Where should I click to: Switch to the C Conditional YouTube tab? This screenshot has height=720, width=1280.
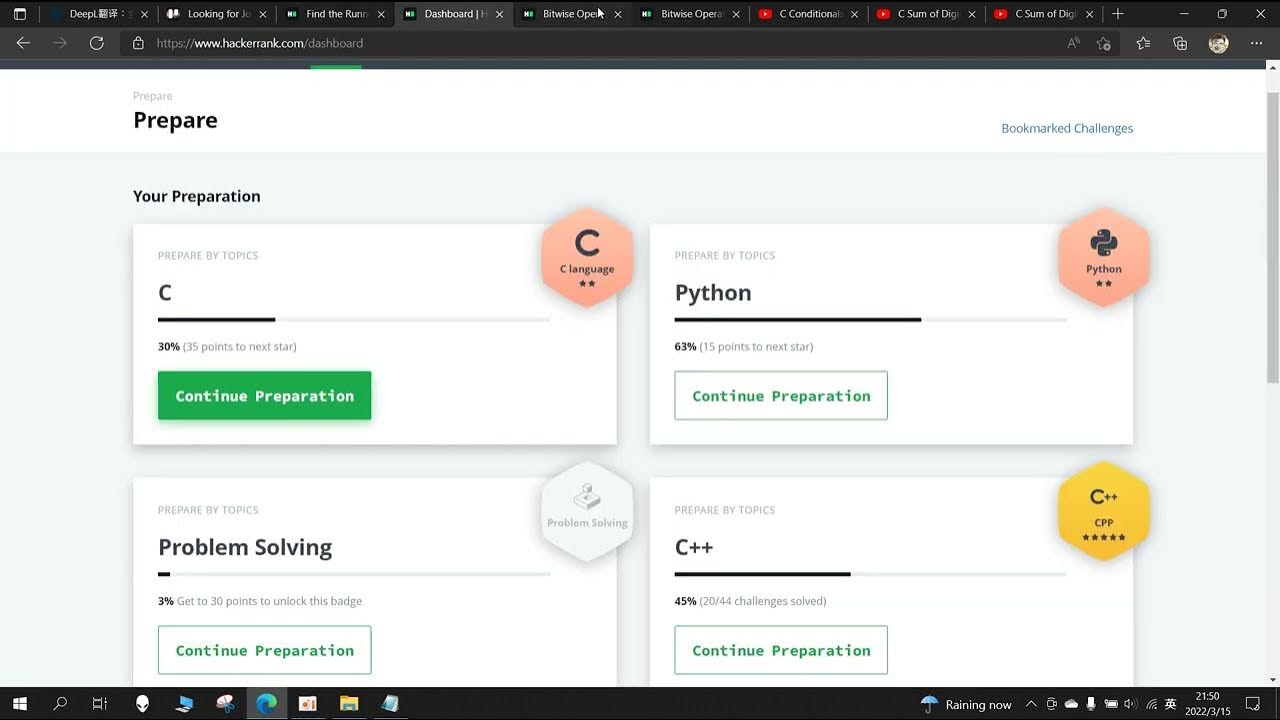809,14
